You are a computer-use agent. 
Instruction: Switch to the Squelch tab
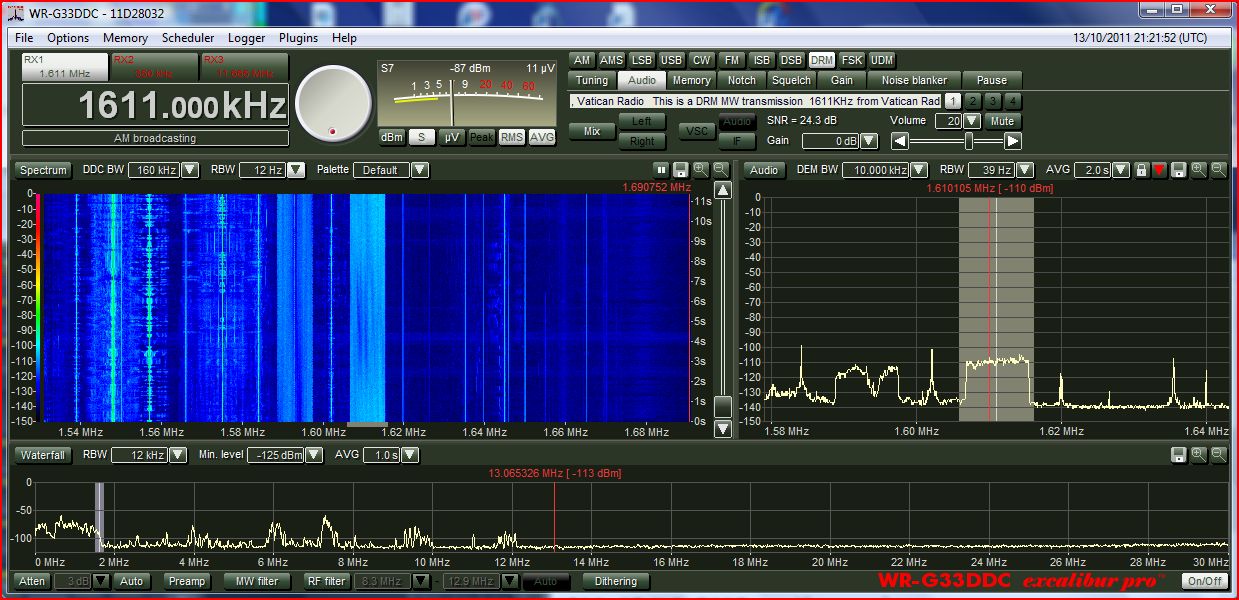792,80
